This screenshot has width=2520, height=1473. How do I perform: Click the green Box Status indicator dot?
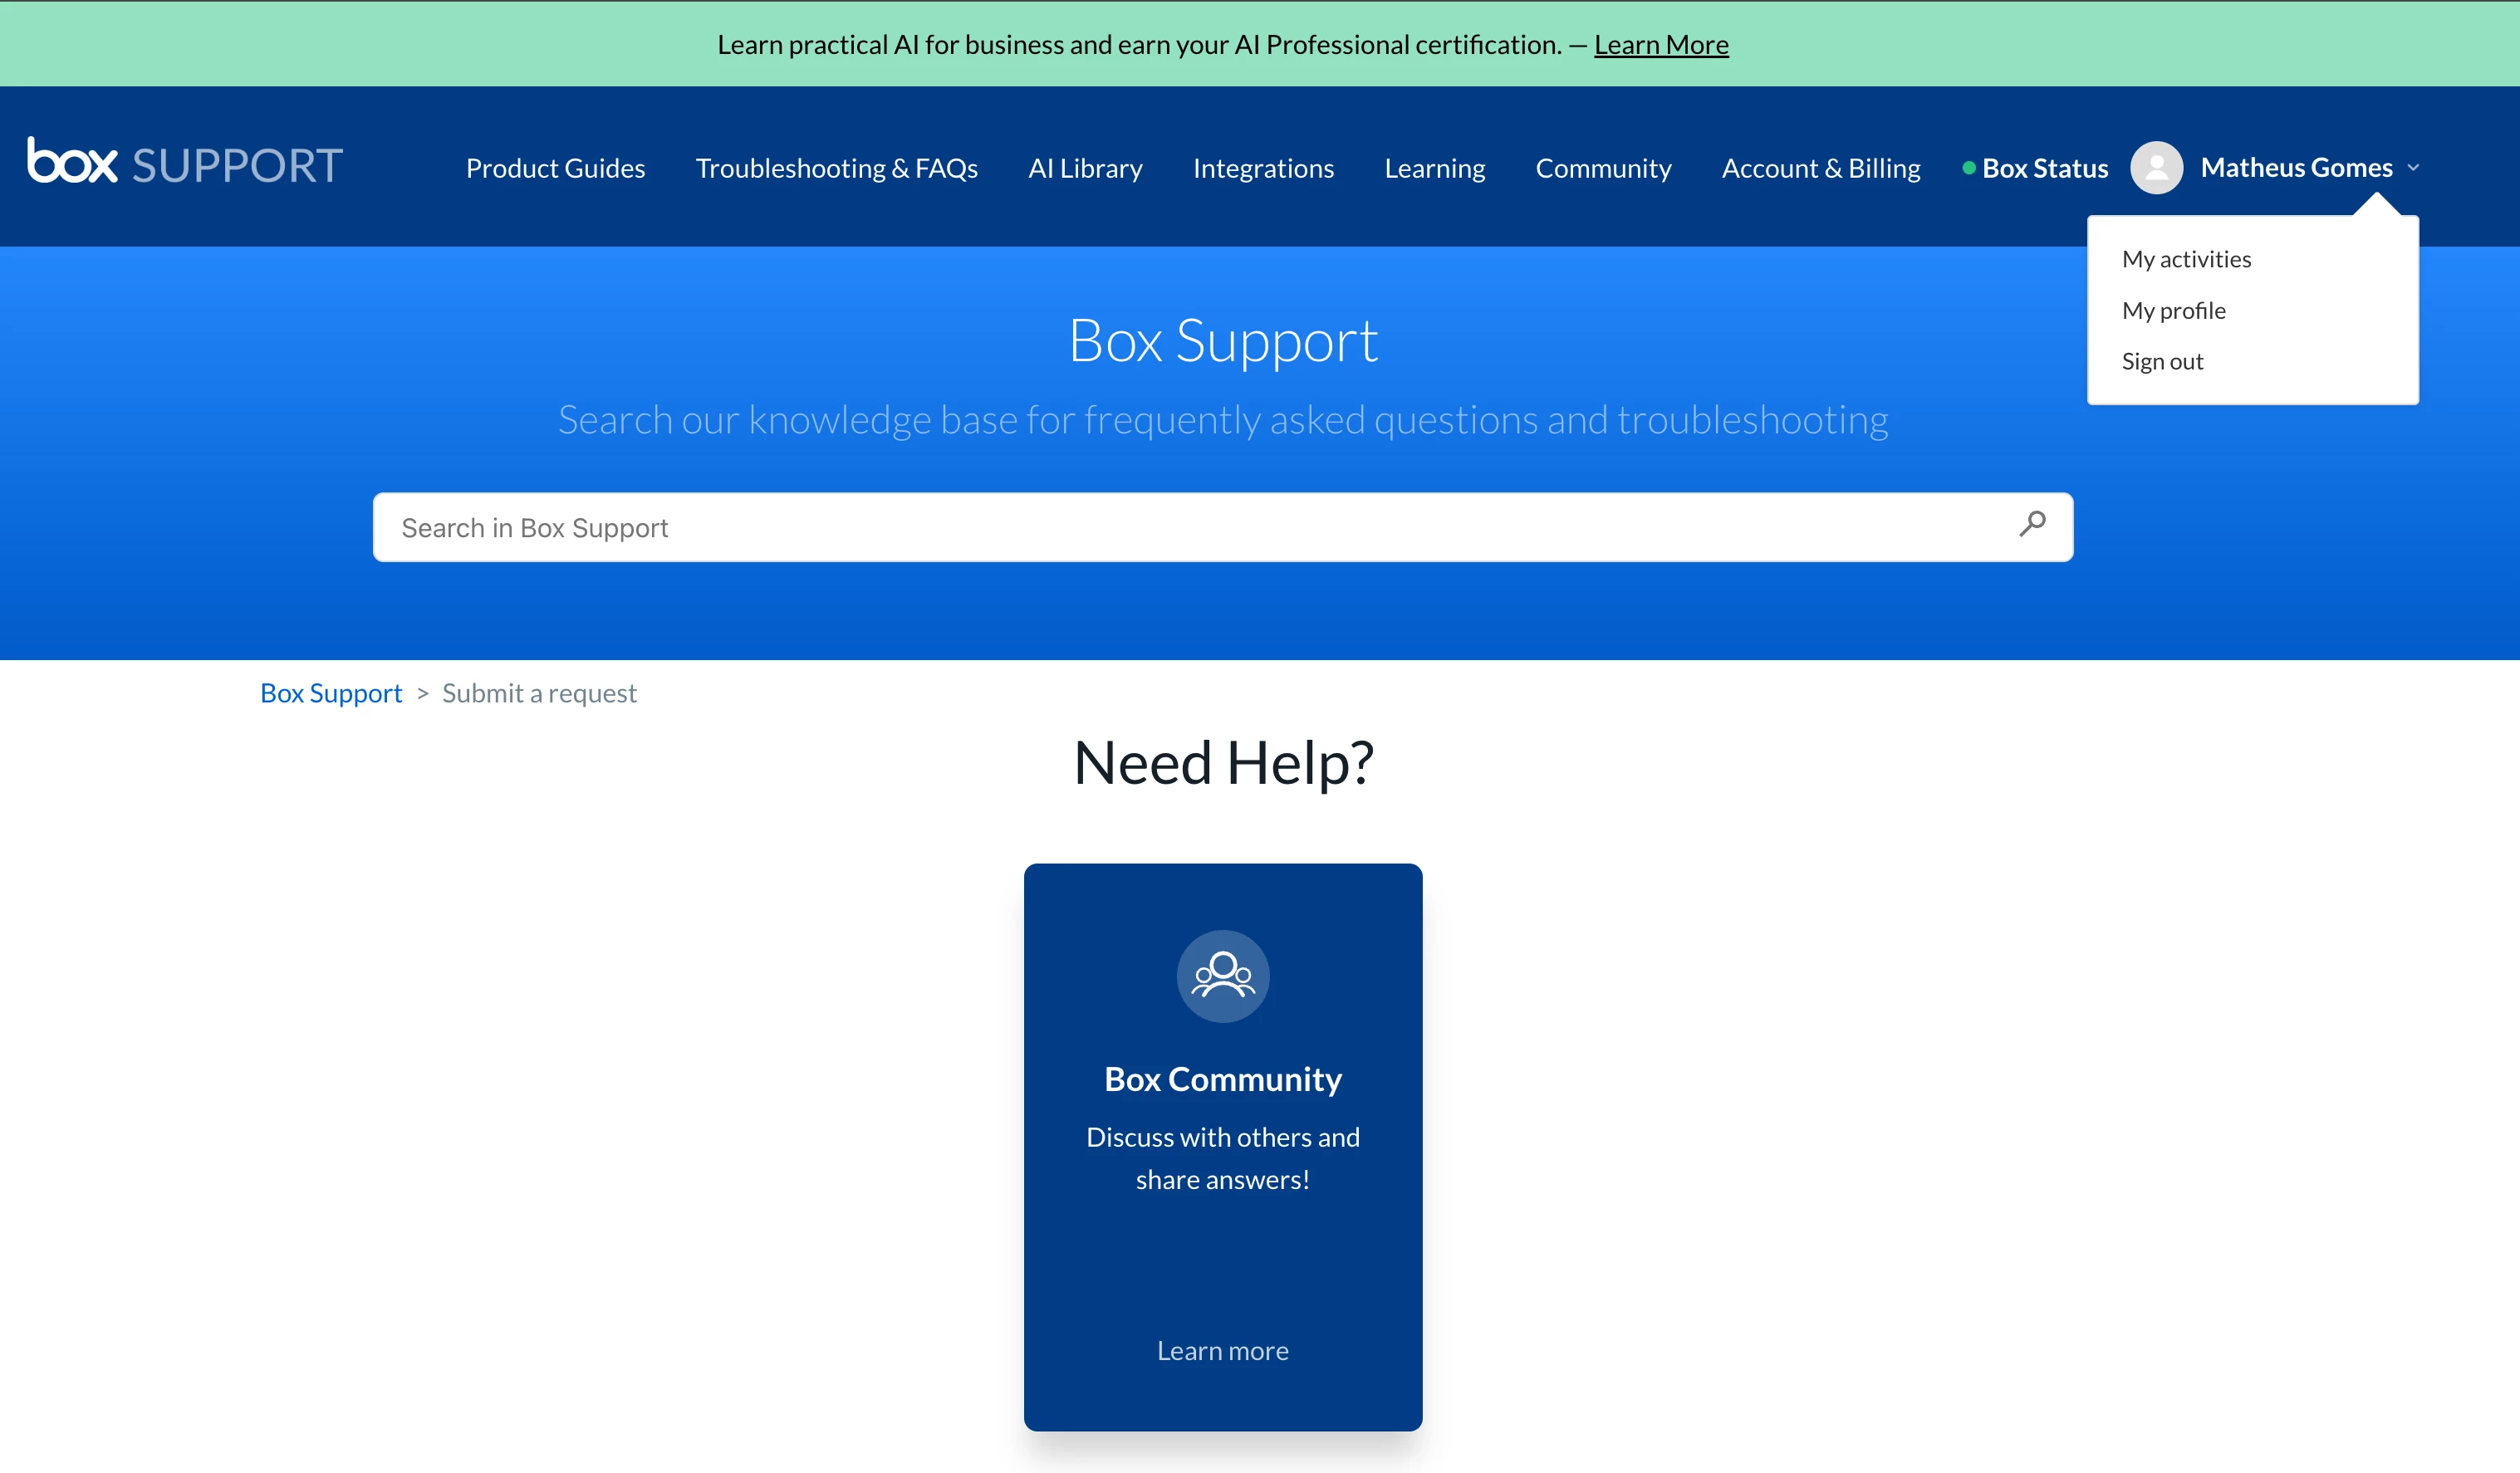1968,168
